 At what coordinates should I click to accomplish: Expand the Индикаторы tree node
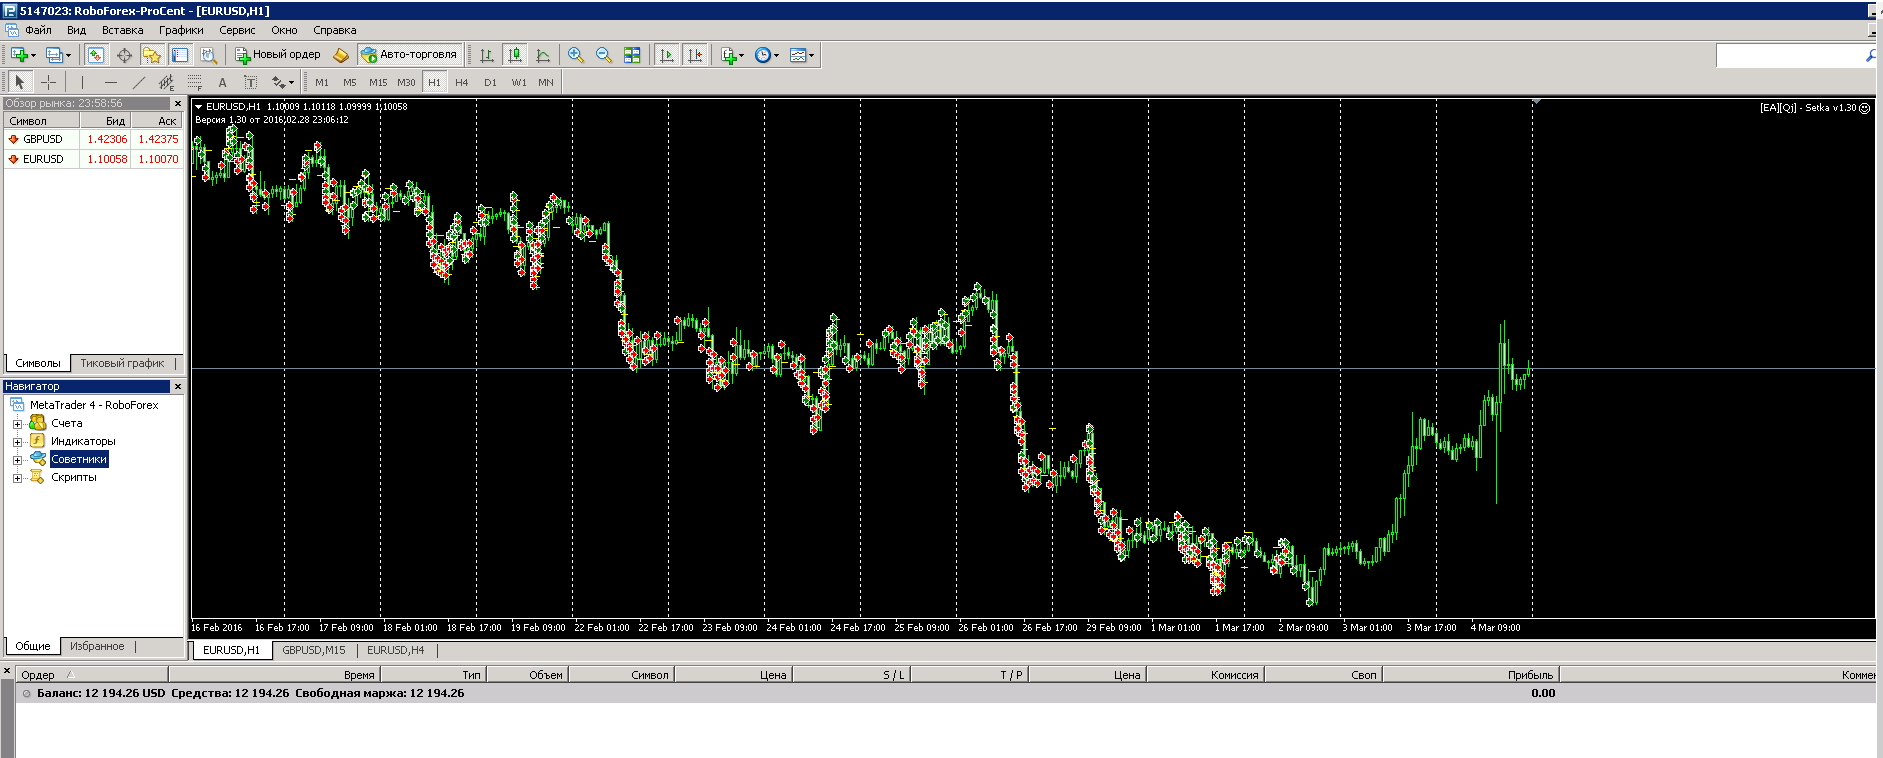17,442
